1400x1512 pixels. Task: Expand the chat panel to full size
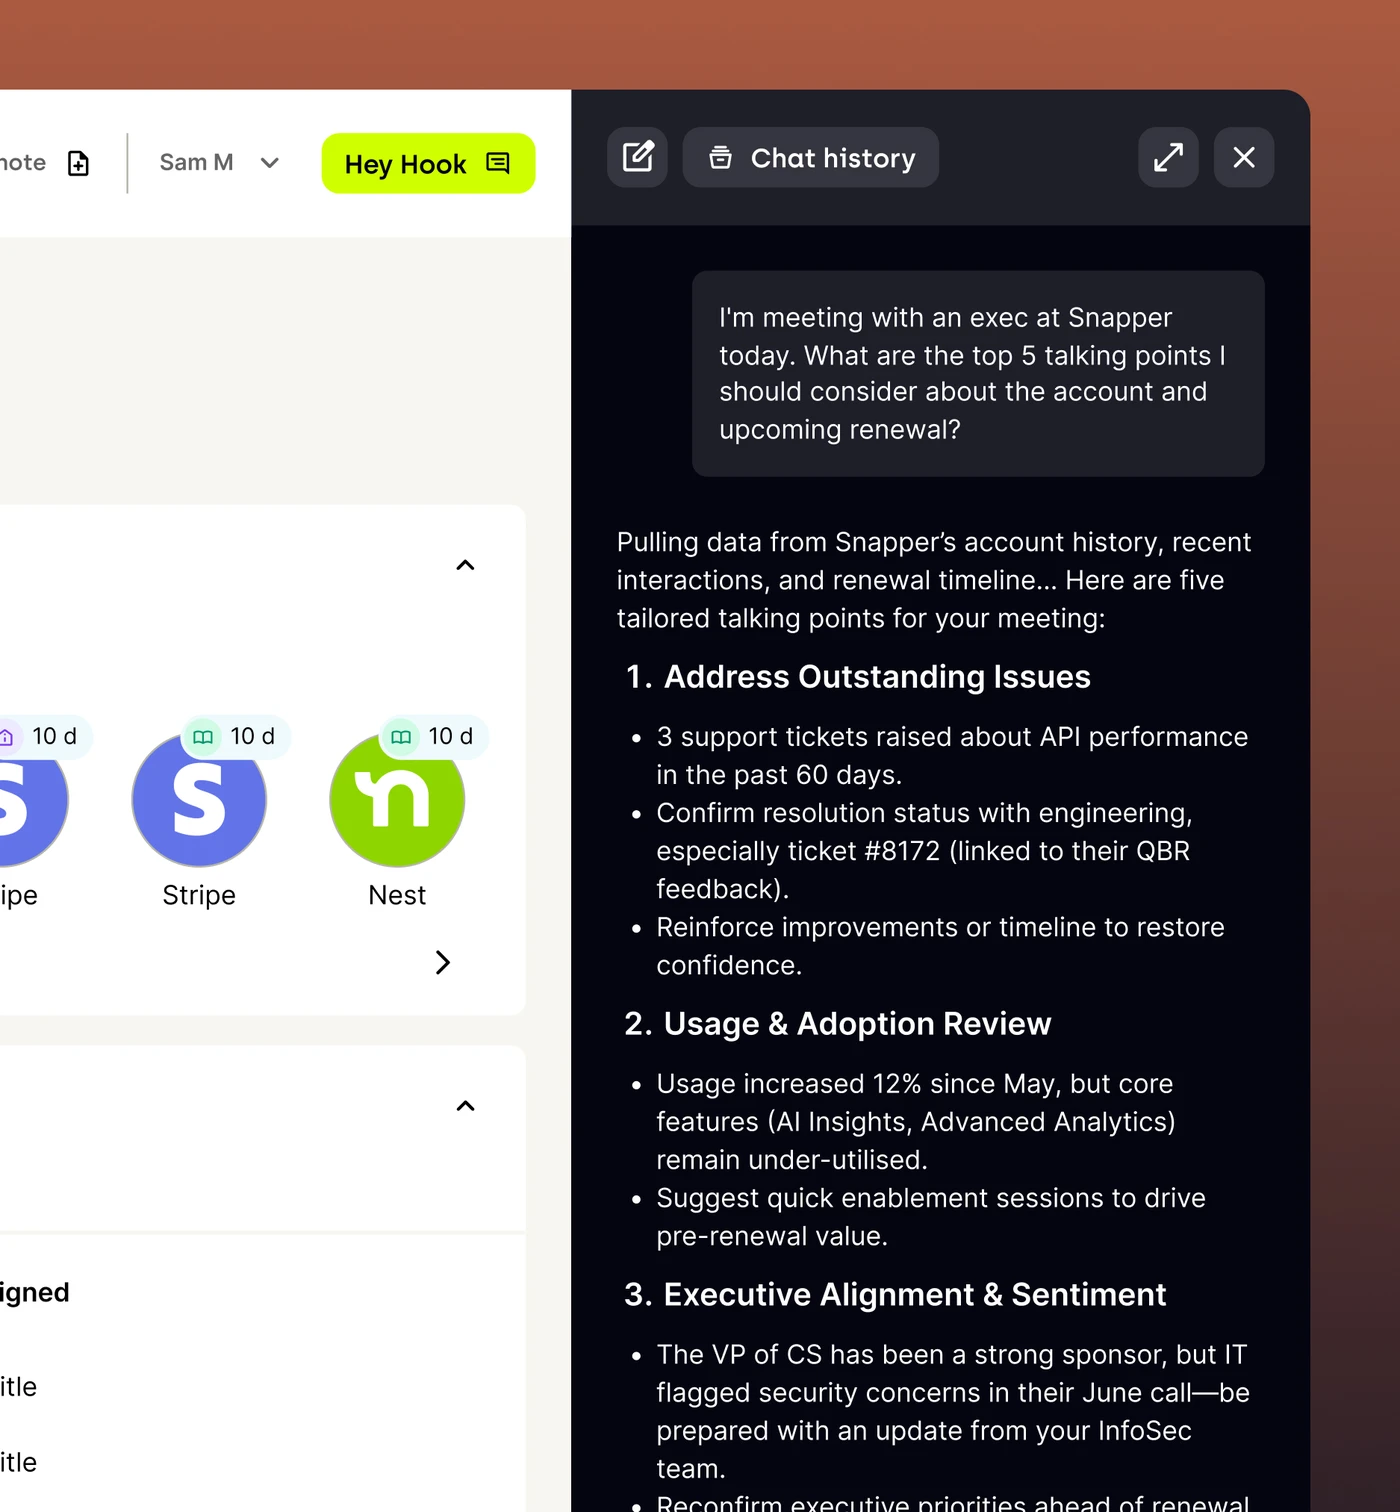pyautogui.click(x=1168, y=157)
